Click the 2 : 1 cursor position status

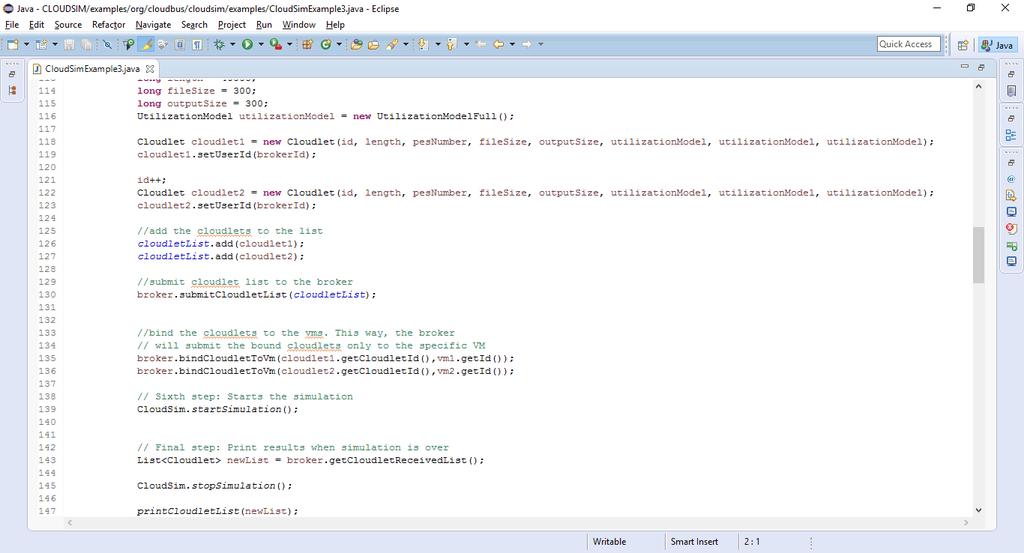click(752, 542)
